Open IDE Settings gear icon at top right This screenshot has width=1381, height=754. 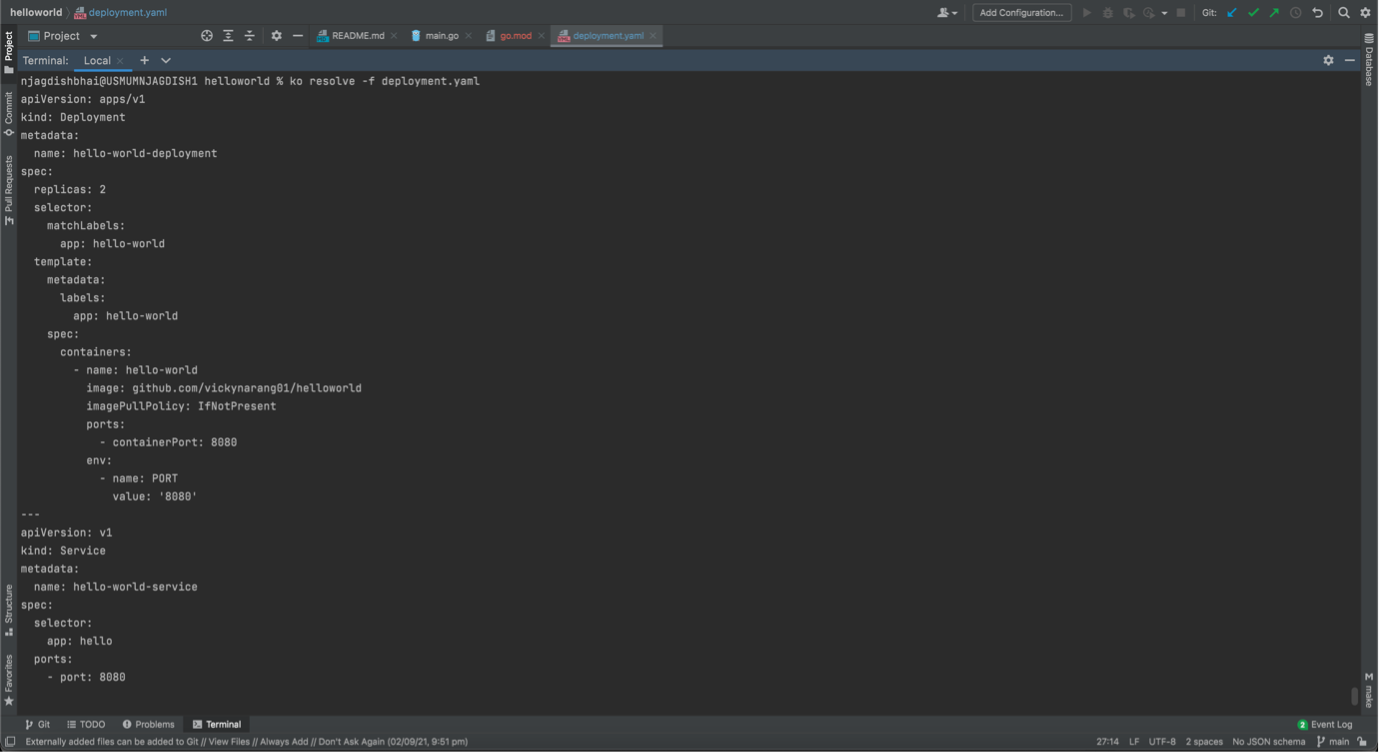click(1366, 13)
